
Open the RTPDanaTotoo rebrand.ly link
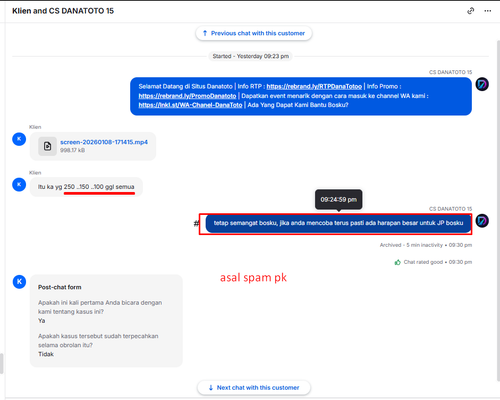click(314, 86)
